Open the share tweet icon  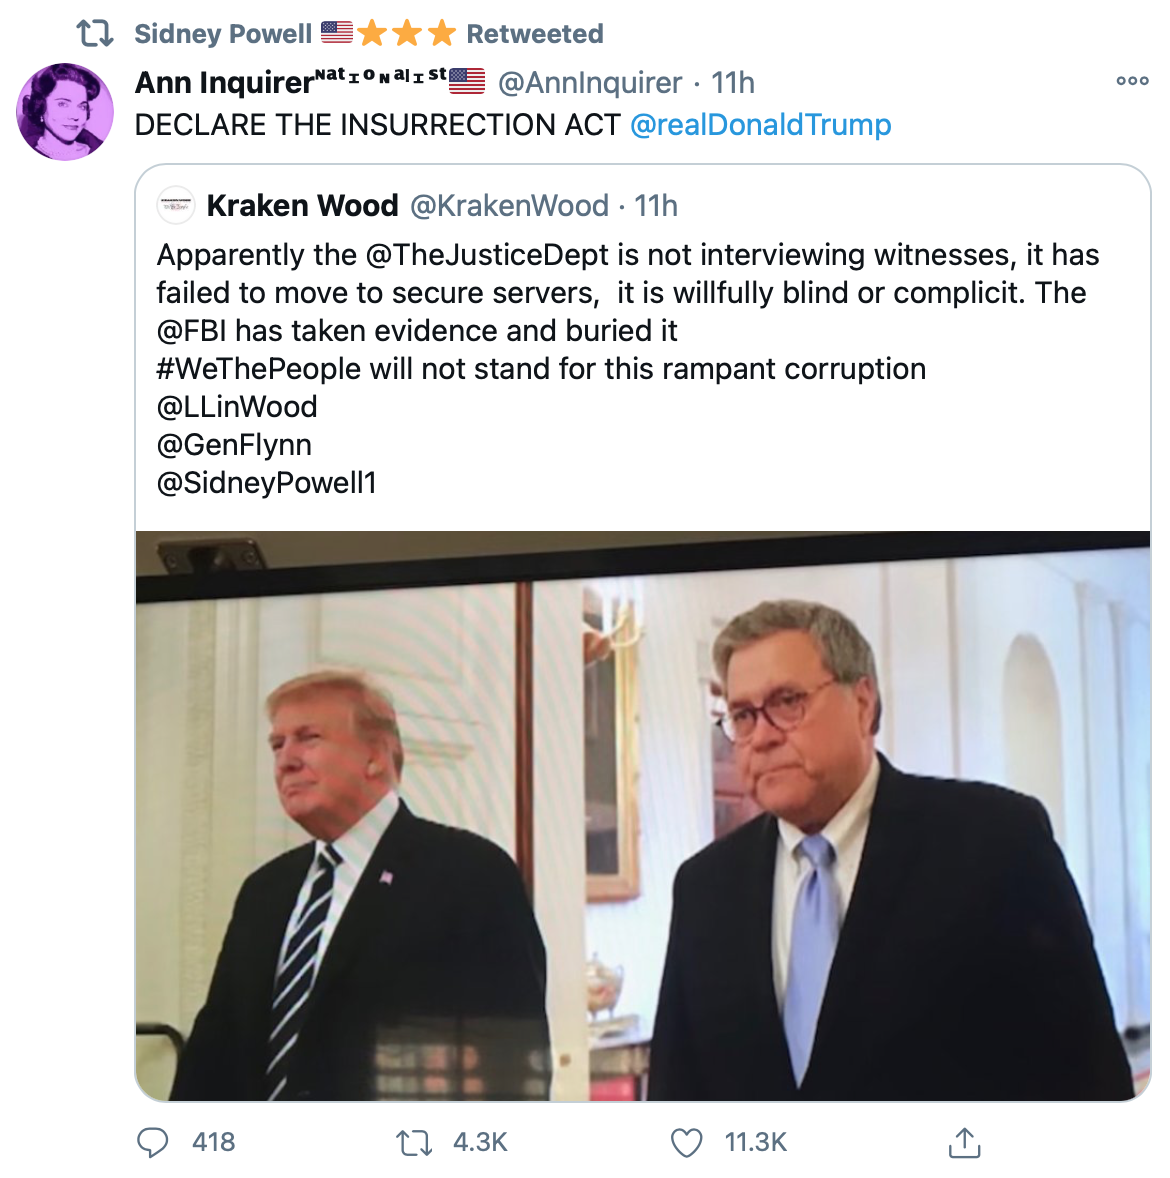point(964,1142)
